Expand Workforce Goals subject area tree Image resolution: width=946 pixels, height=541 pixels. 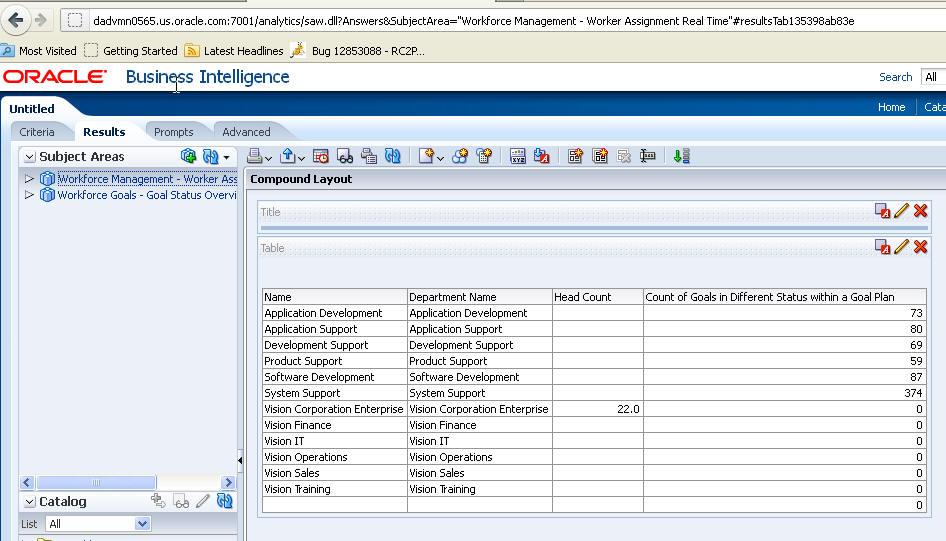(x=30, y=195)
